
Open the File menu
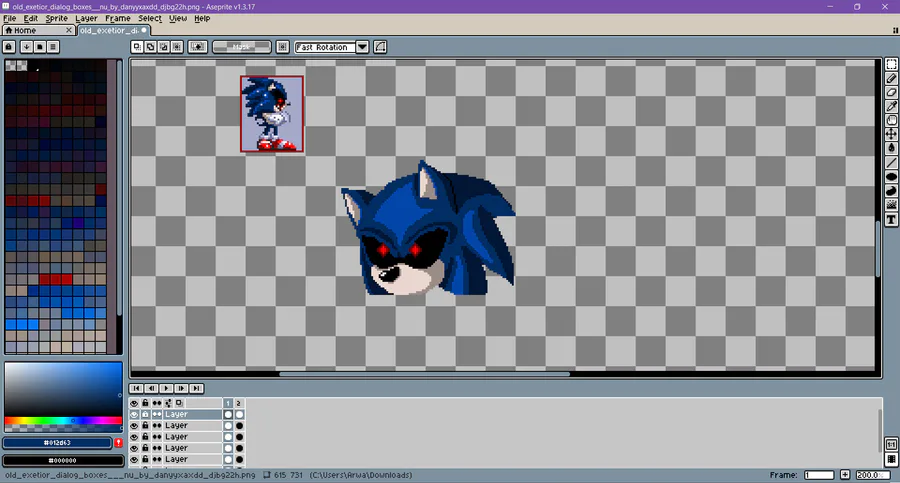(10, 18)
